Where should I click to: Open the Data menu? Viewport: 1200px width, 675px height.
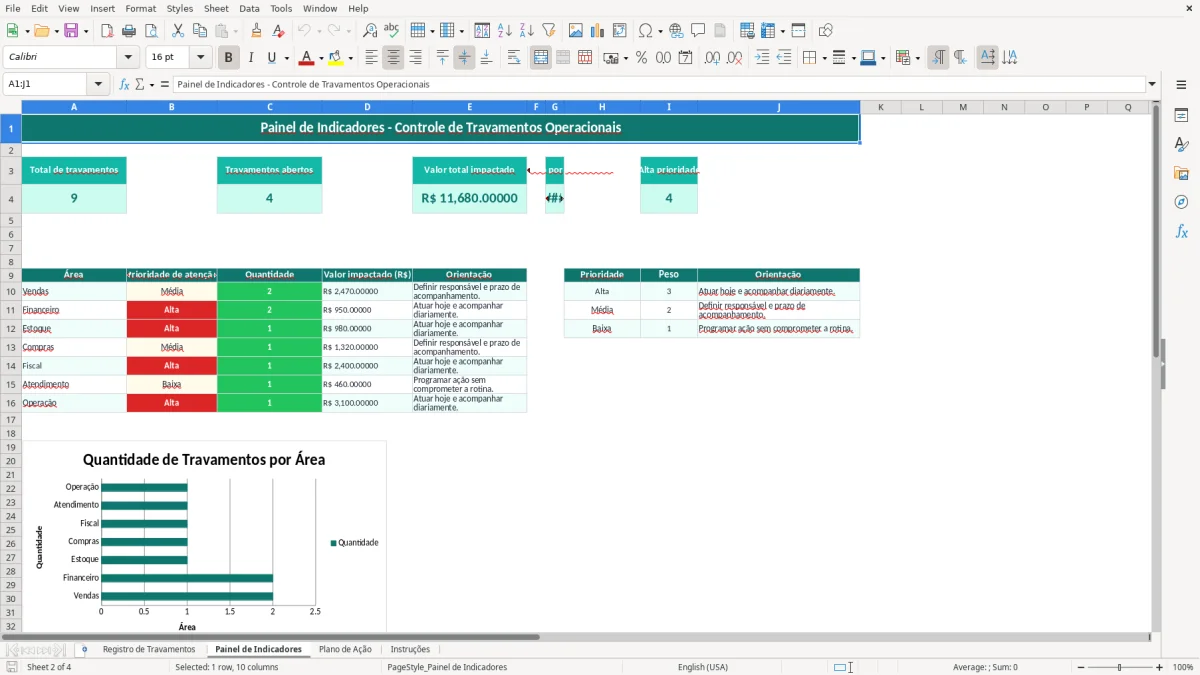point(249,8)
